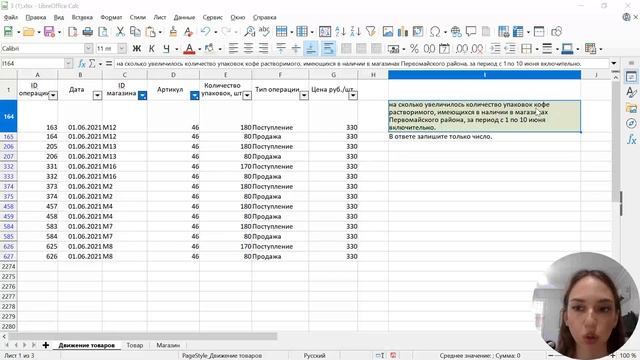This screenshot has height=360, width=640.
Task: Click the Sum sigma icon in formula bar
Action: 92,64
